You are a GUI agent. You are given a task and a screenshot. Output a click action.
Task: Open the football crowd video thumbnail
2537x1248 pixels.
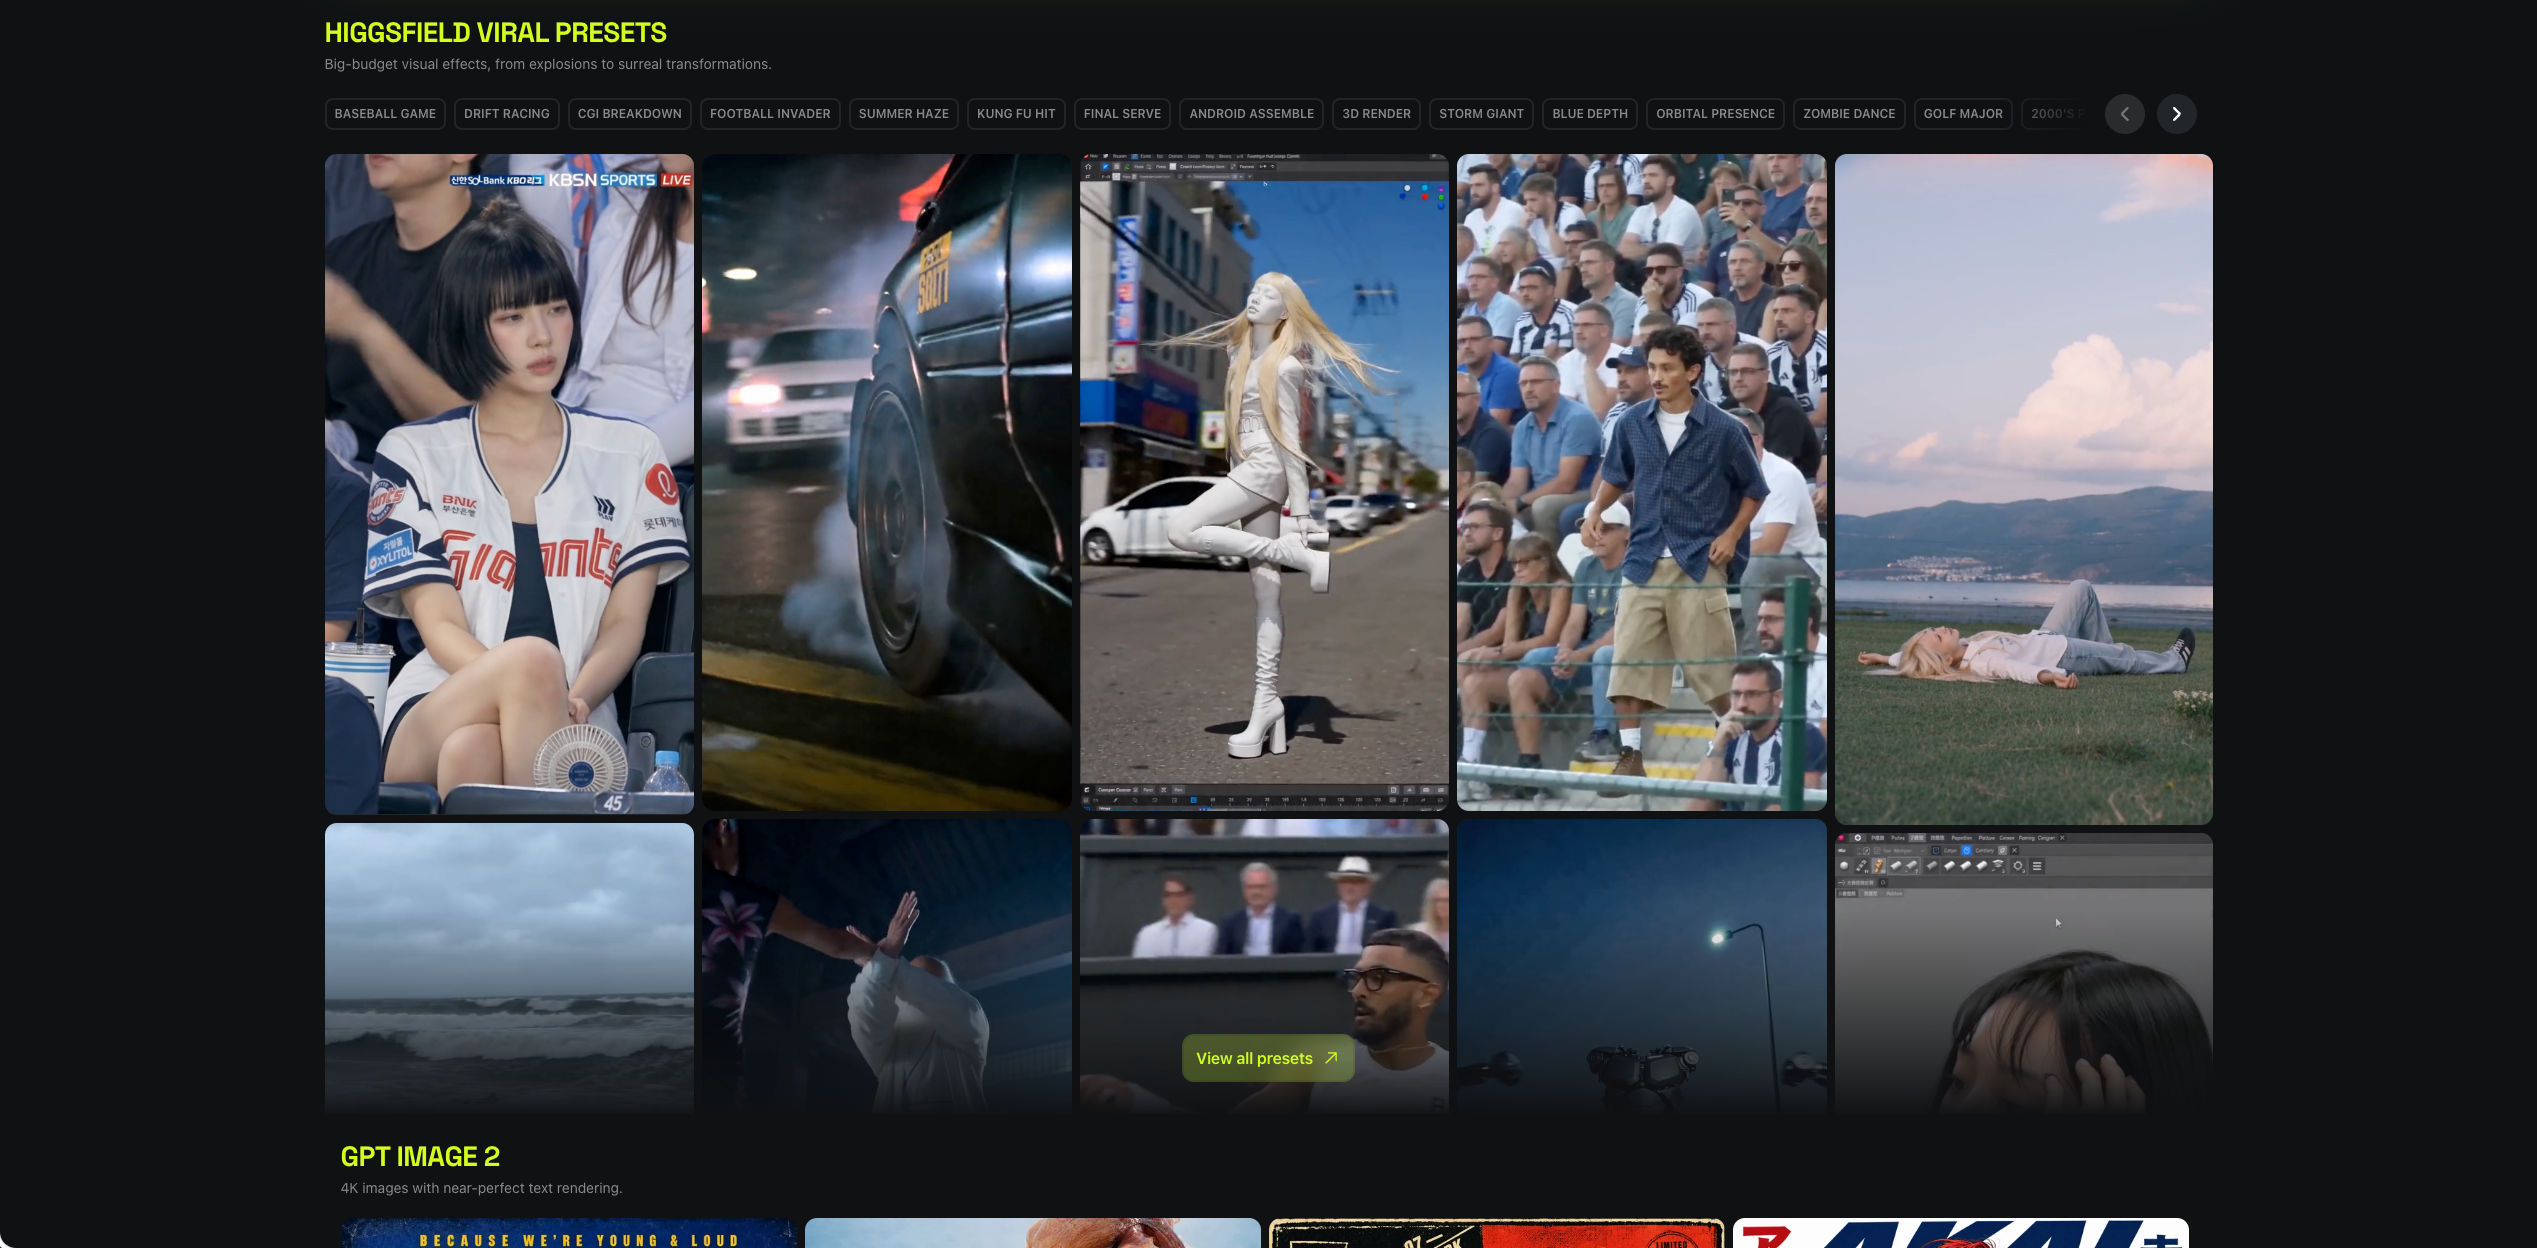(1641, 482)
